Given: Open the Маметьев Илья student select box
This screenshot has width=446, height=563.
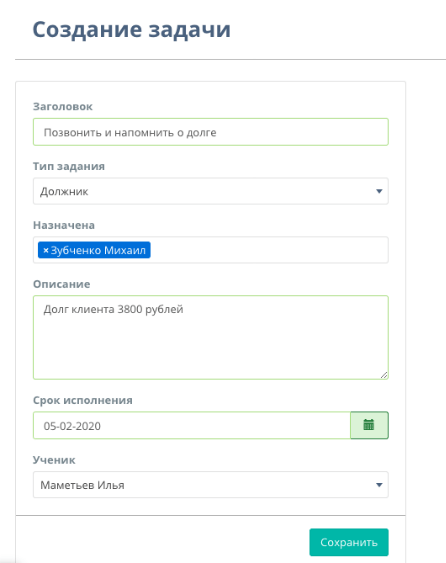Looking at the screenshot, I should [x=211, y=485].
